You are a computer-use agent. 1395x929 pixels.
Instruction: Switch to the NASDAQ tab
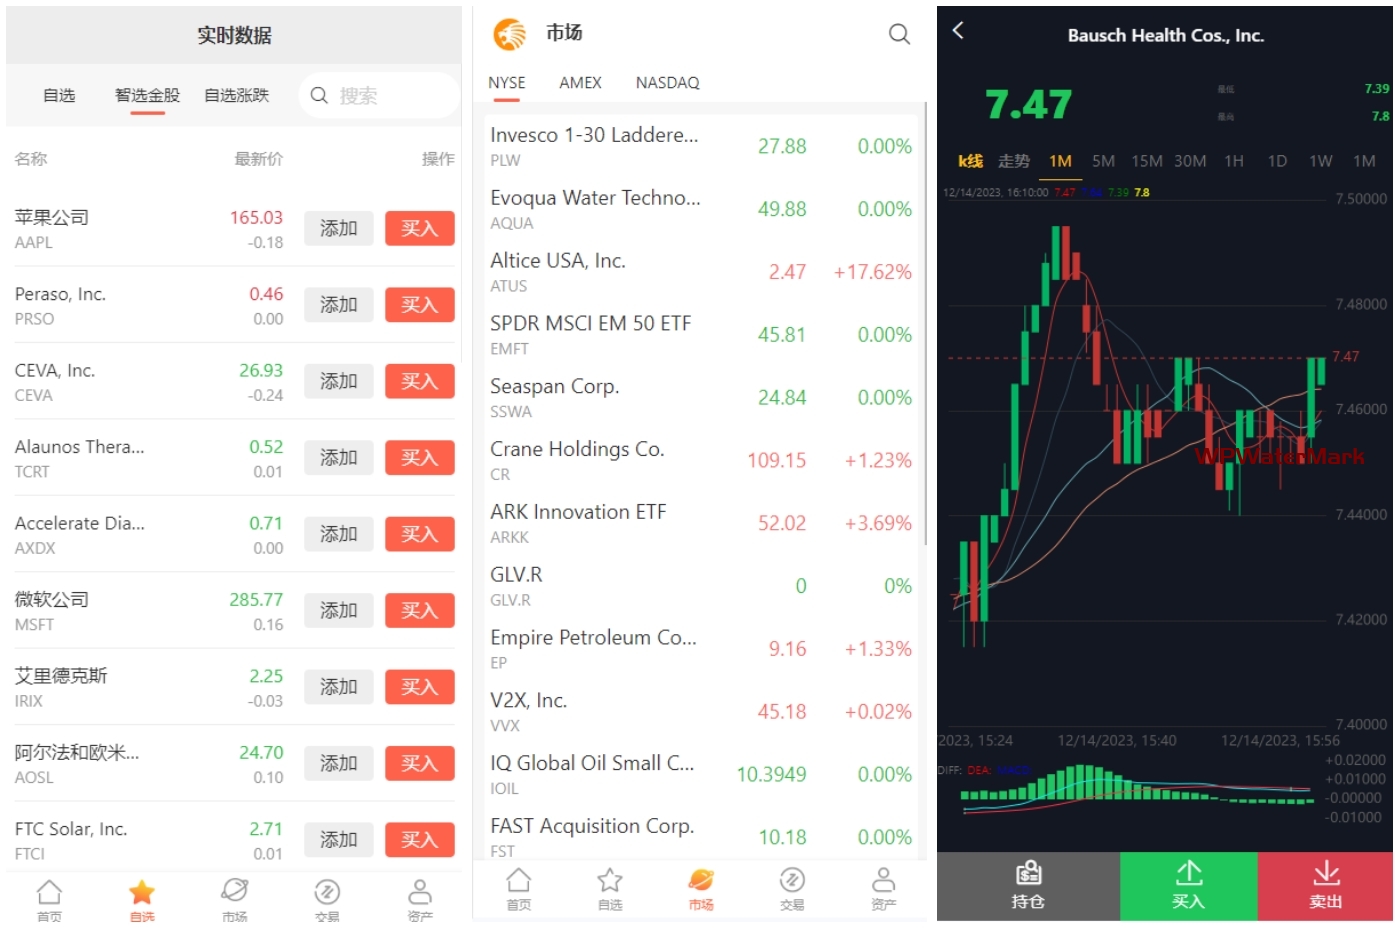click(667, 83)
